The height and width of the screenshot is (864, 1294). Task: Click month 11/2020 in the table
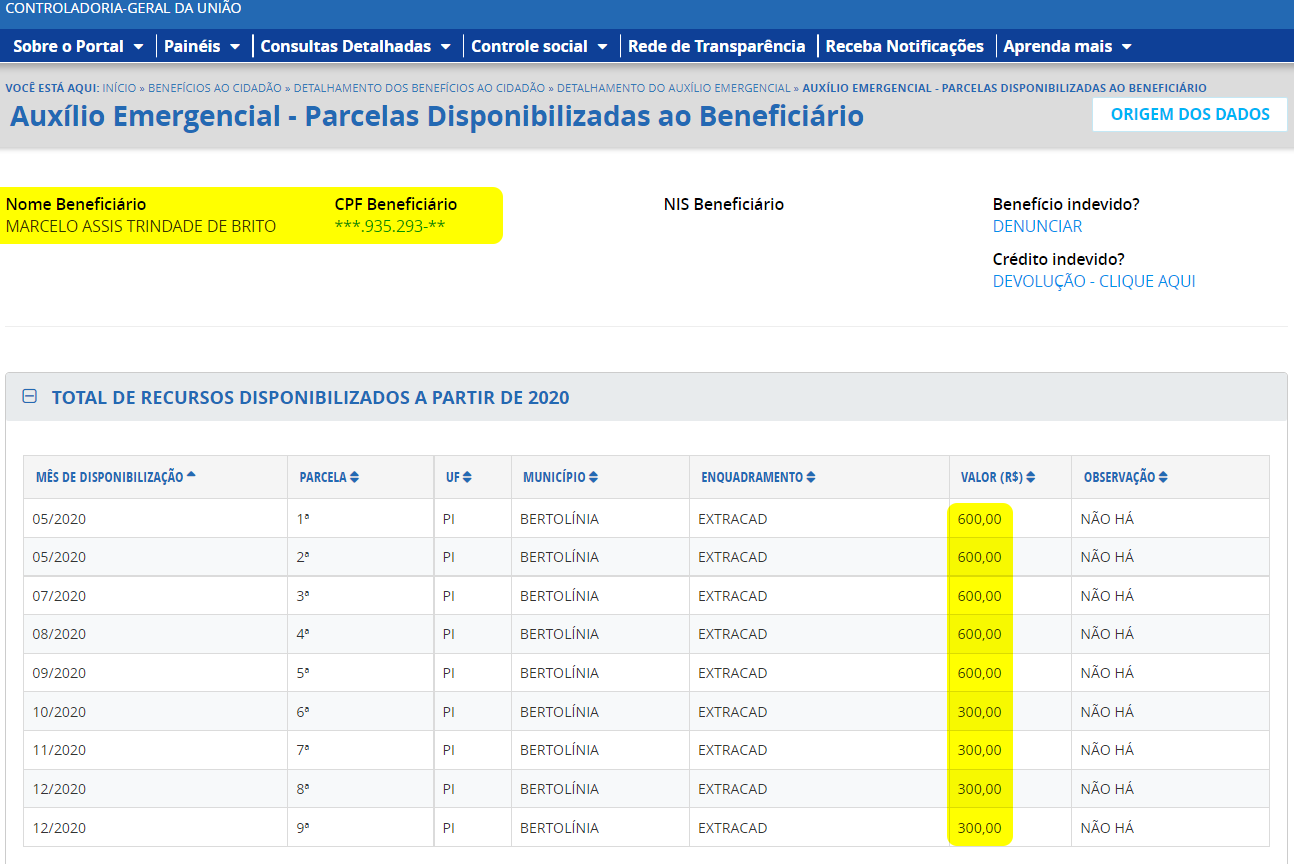tap(60, 750)
